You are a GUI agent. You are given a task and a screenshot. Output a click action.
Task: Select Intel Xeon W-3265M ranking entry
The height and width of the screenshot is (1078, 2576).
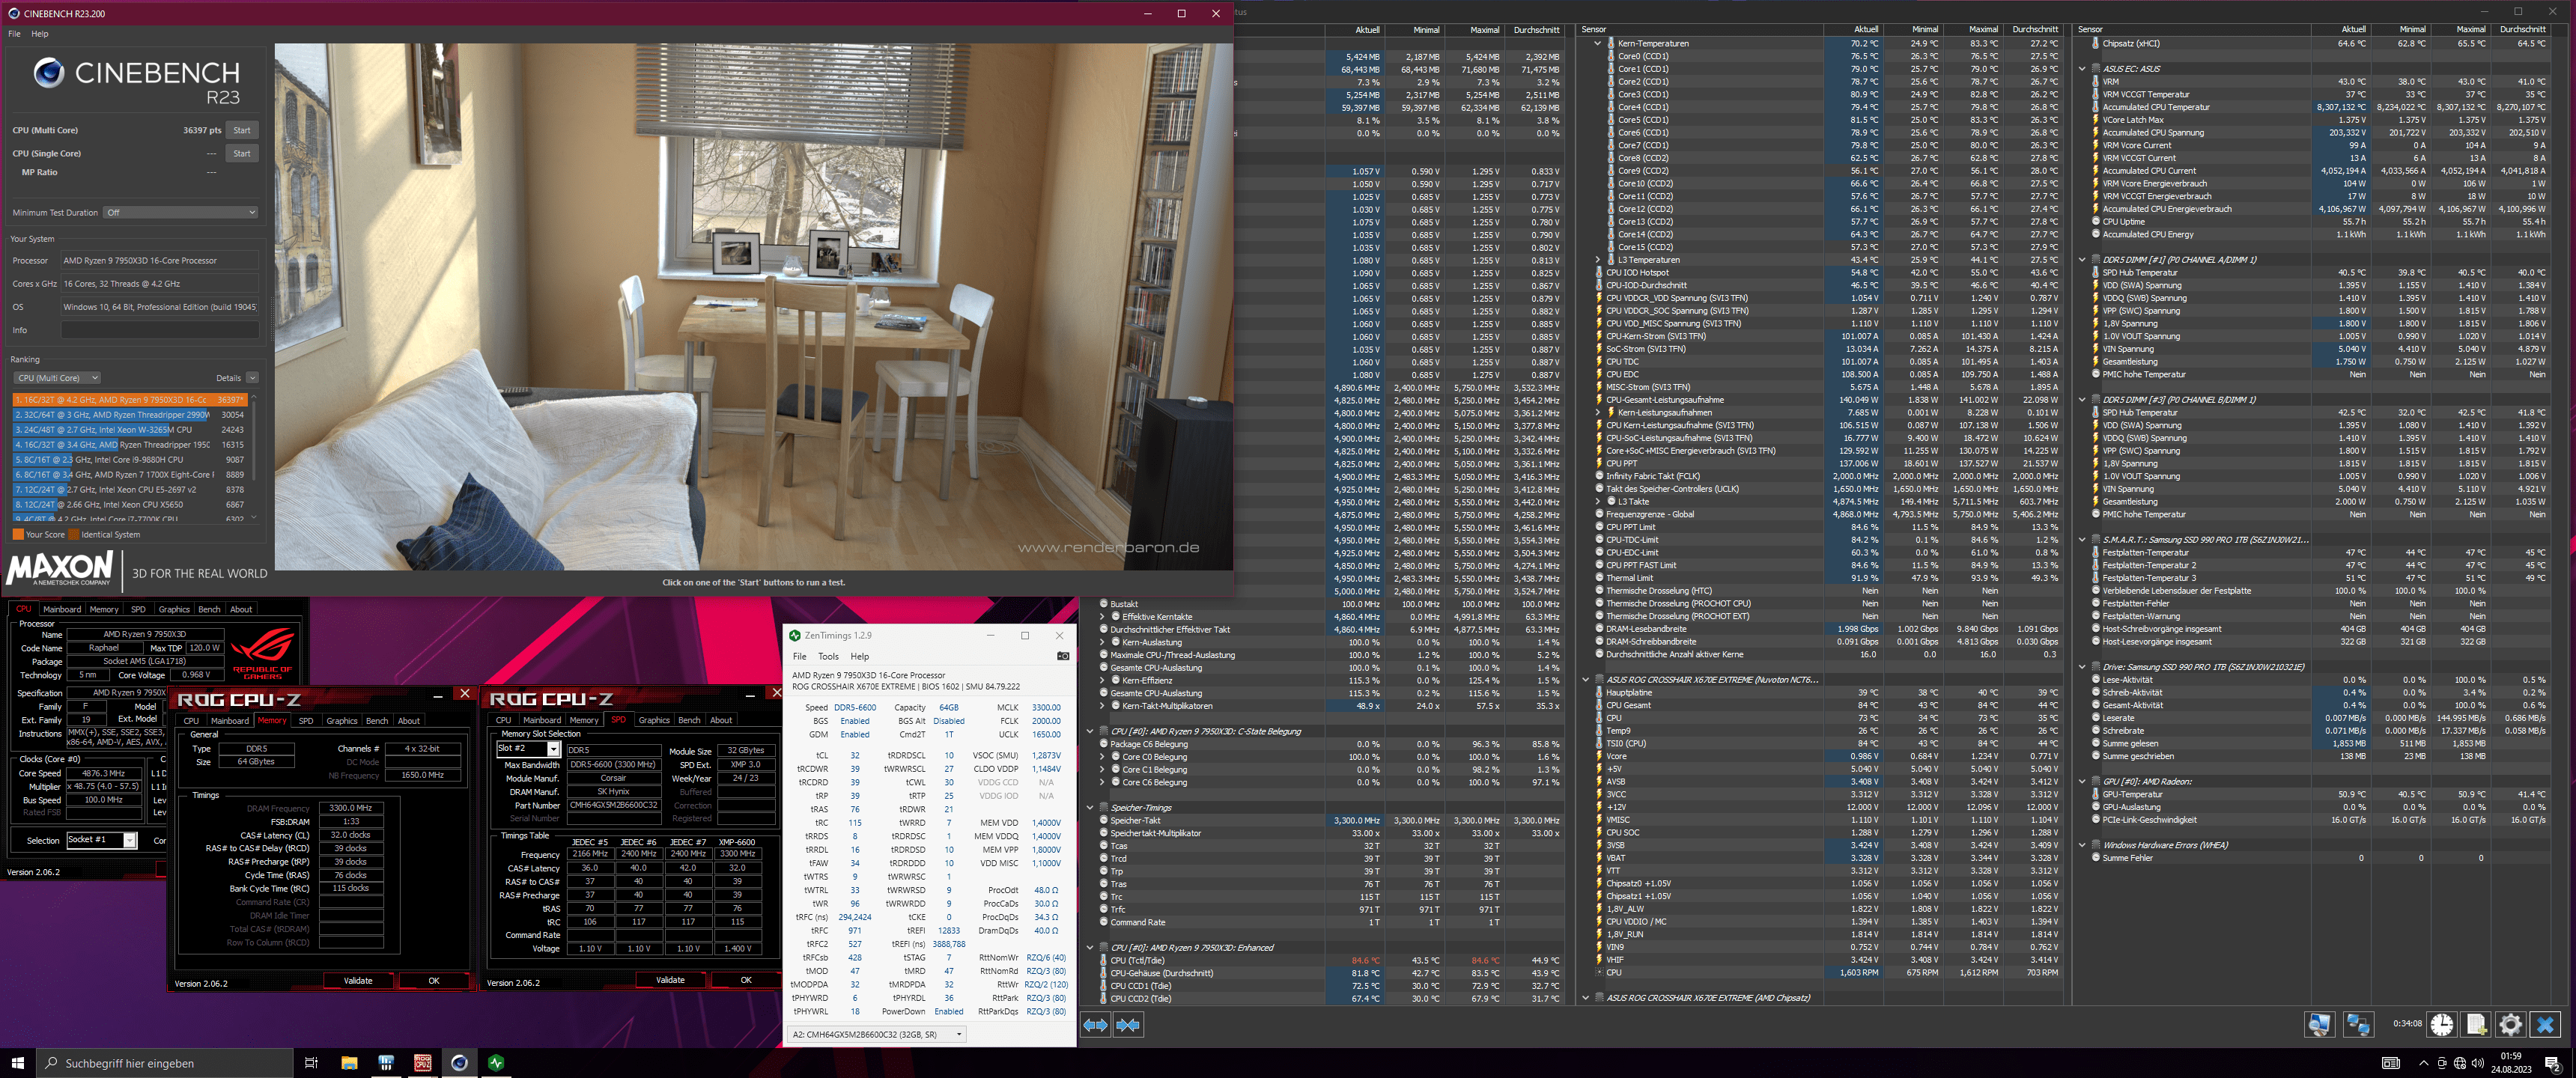click(129, 430)
